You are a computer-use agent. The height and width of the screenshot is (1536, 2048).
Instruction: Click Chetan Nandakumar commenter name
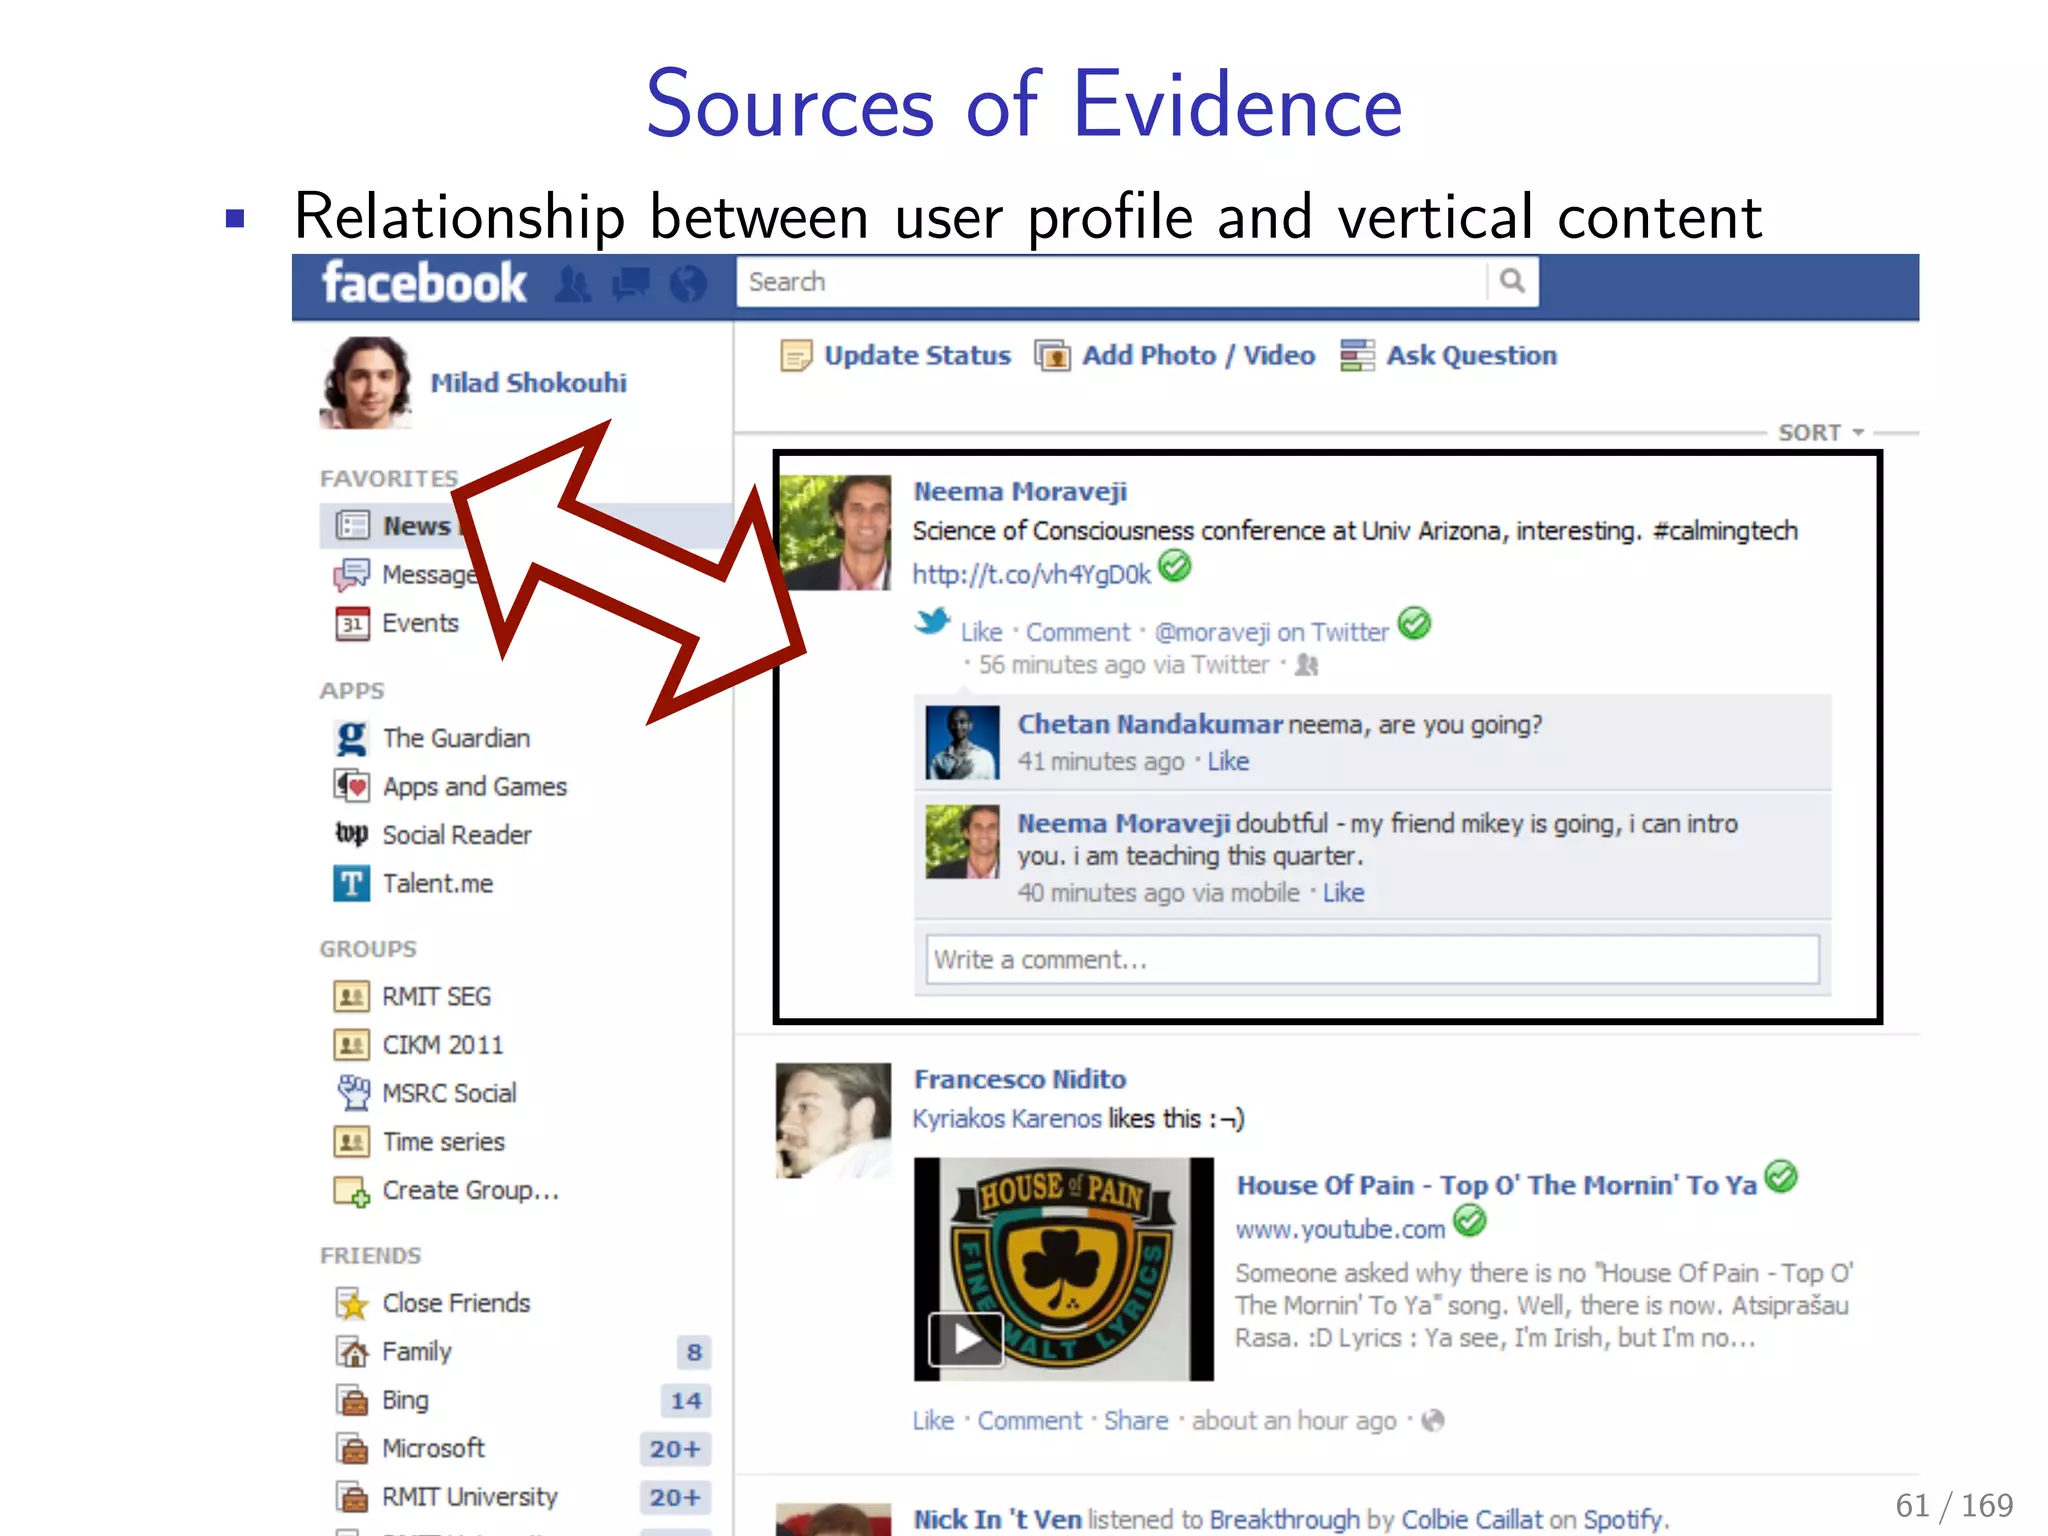[x=1150, y=725]
